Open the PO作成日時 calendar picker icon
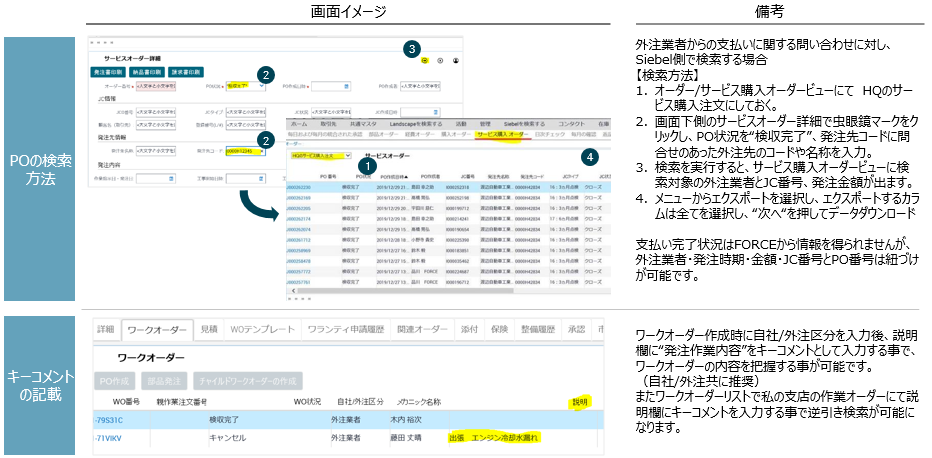This screenshot has width=932, height=458. pos(345,87)
